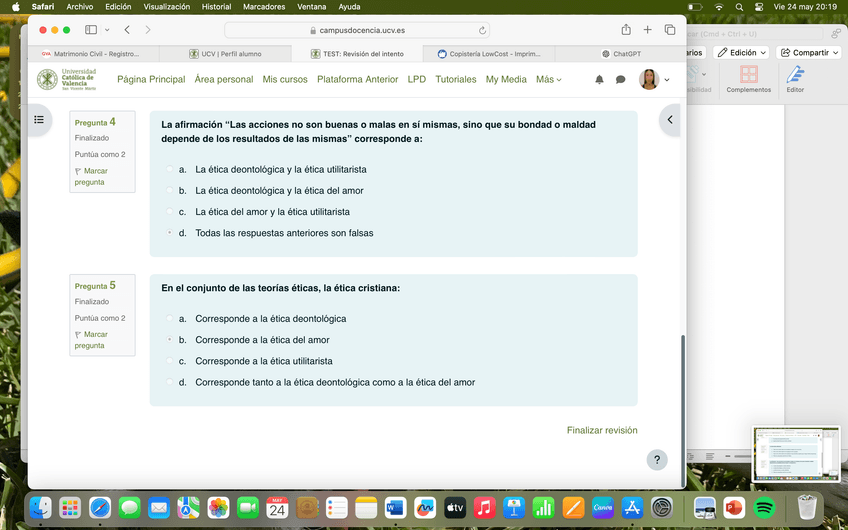The width and height of the screenshot is (848, 530).
Task: Open Canva from the Dock
Action: pos(602,508)
